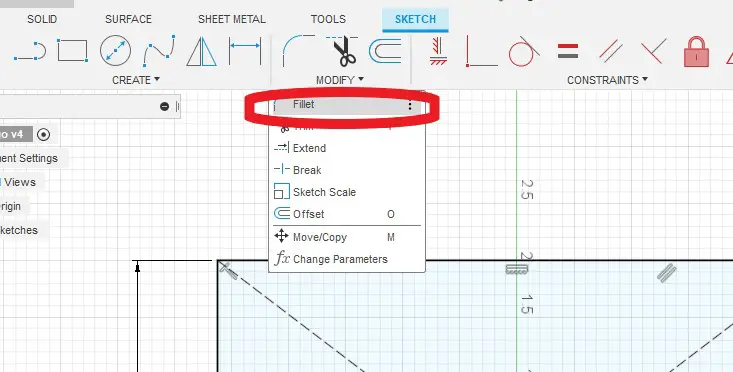Apply the Perpendicular constraint icon
Image resolution: width=733 pixels, height=372 pixels.
(654, 51)
